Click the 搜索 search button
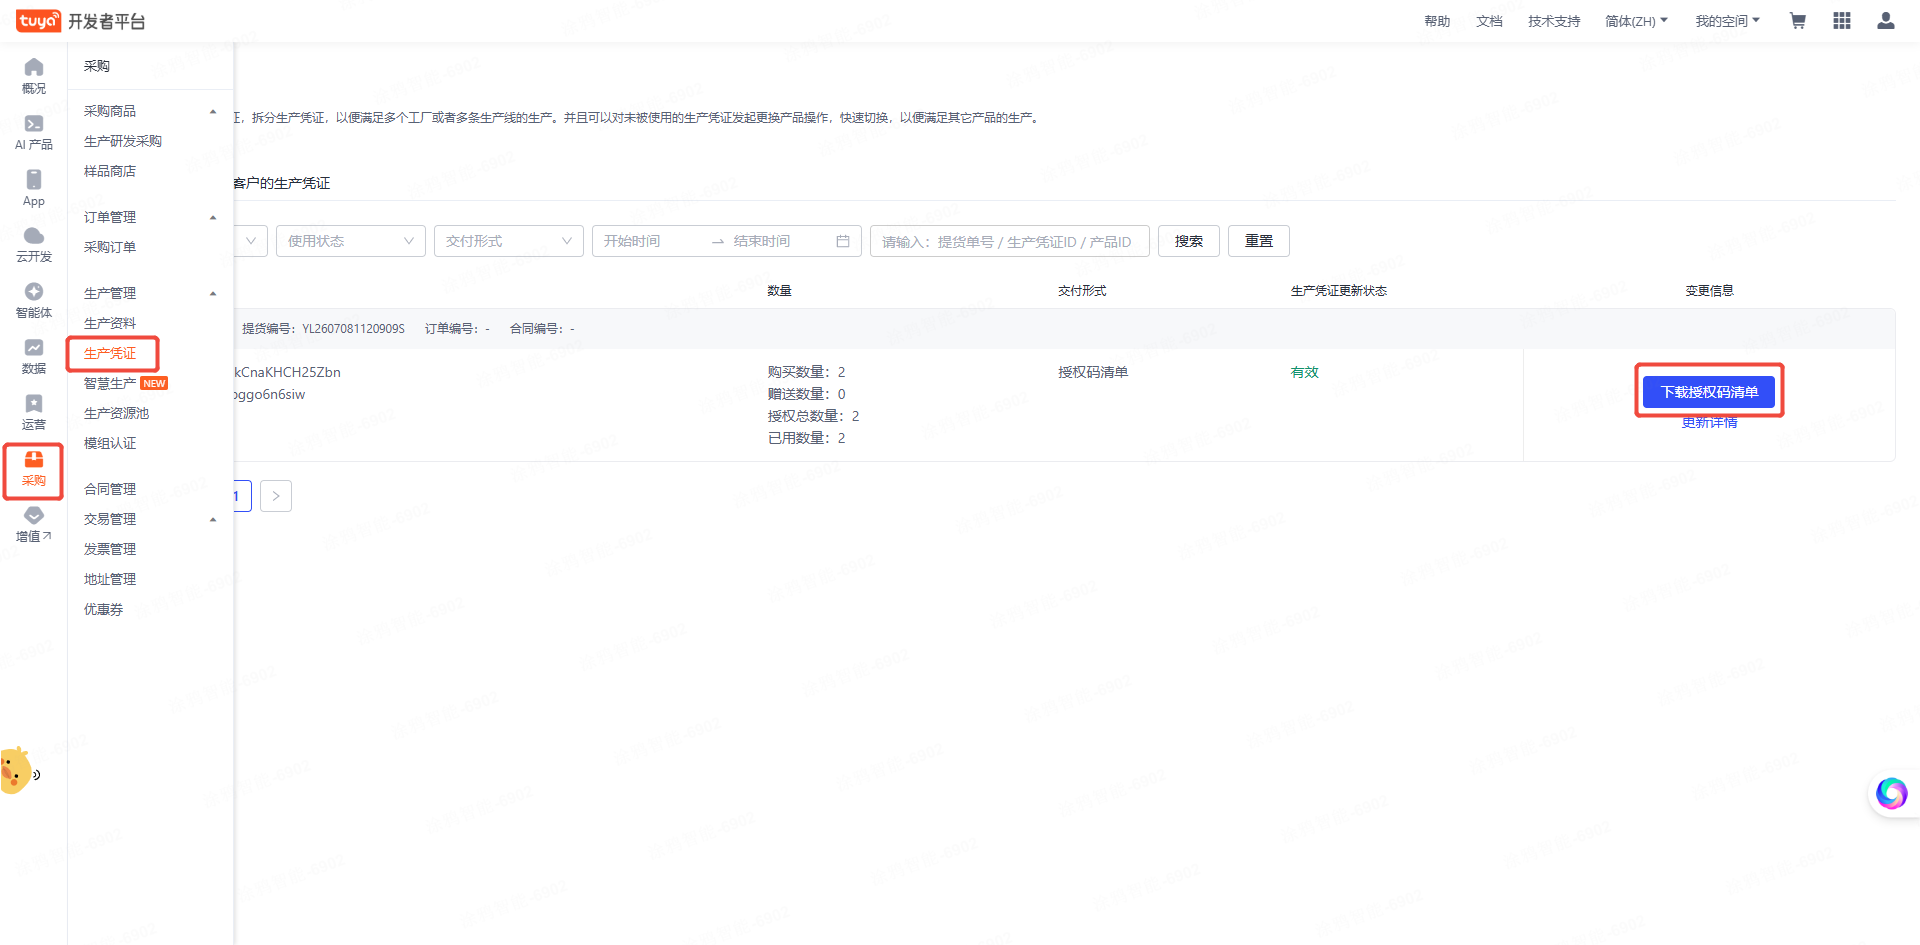The image size is (1920, 945). point(1189,241)
